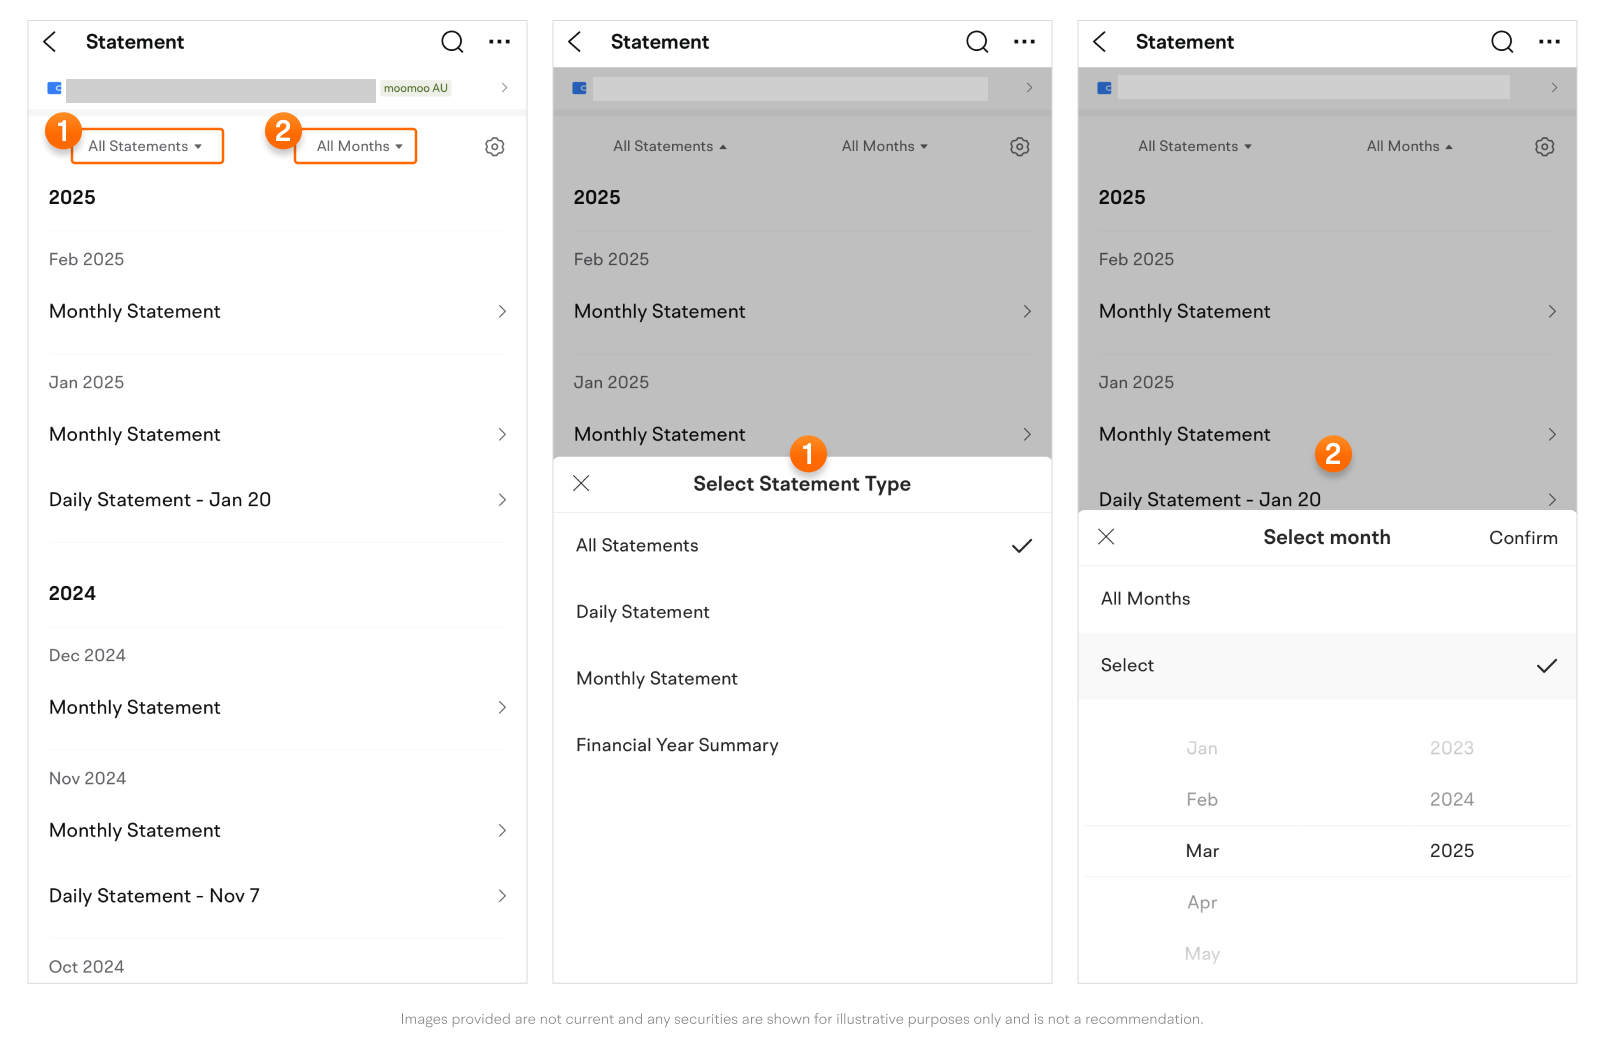The width and height of the screenshot is (1605, 1049).
Task: Open the three-dot menu above the moomoo AU tag
Action: [x=499, y=42]
